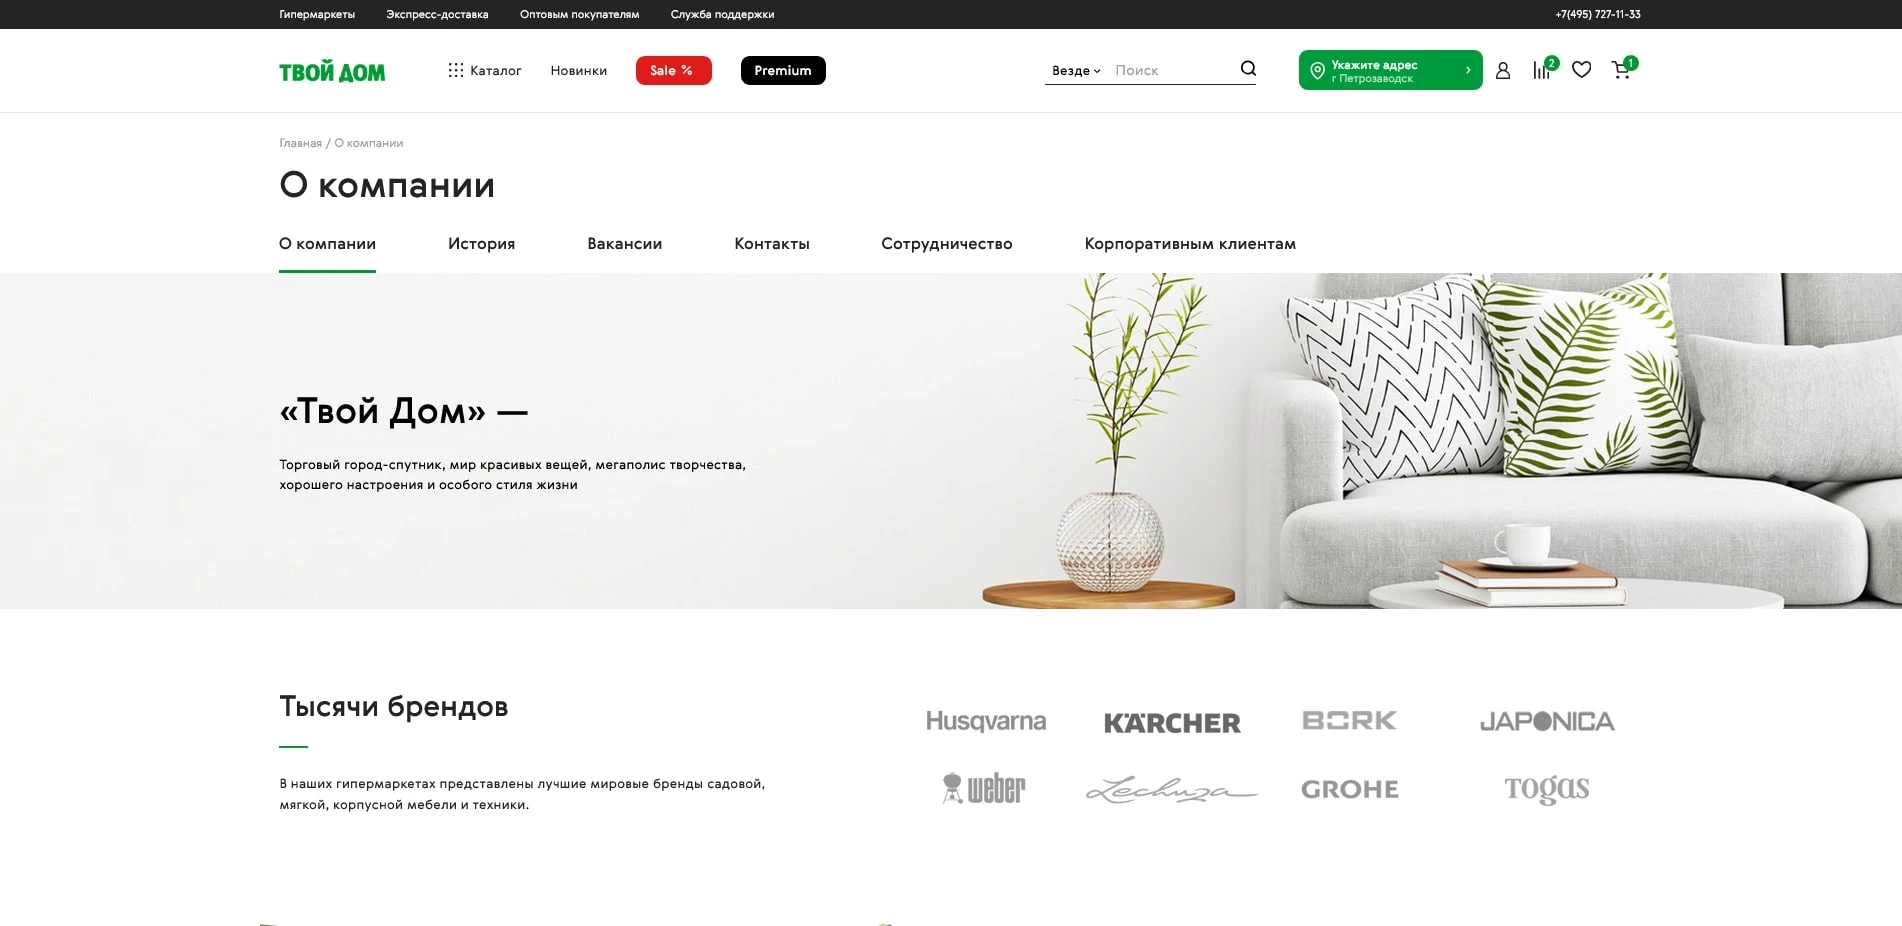Switch to the История tab
This screenshot has width=1902, height=926.
[x=481, y=244]
